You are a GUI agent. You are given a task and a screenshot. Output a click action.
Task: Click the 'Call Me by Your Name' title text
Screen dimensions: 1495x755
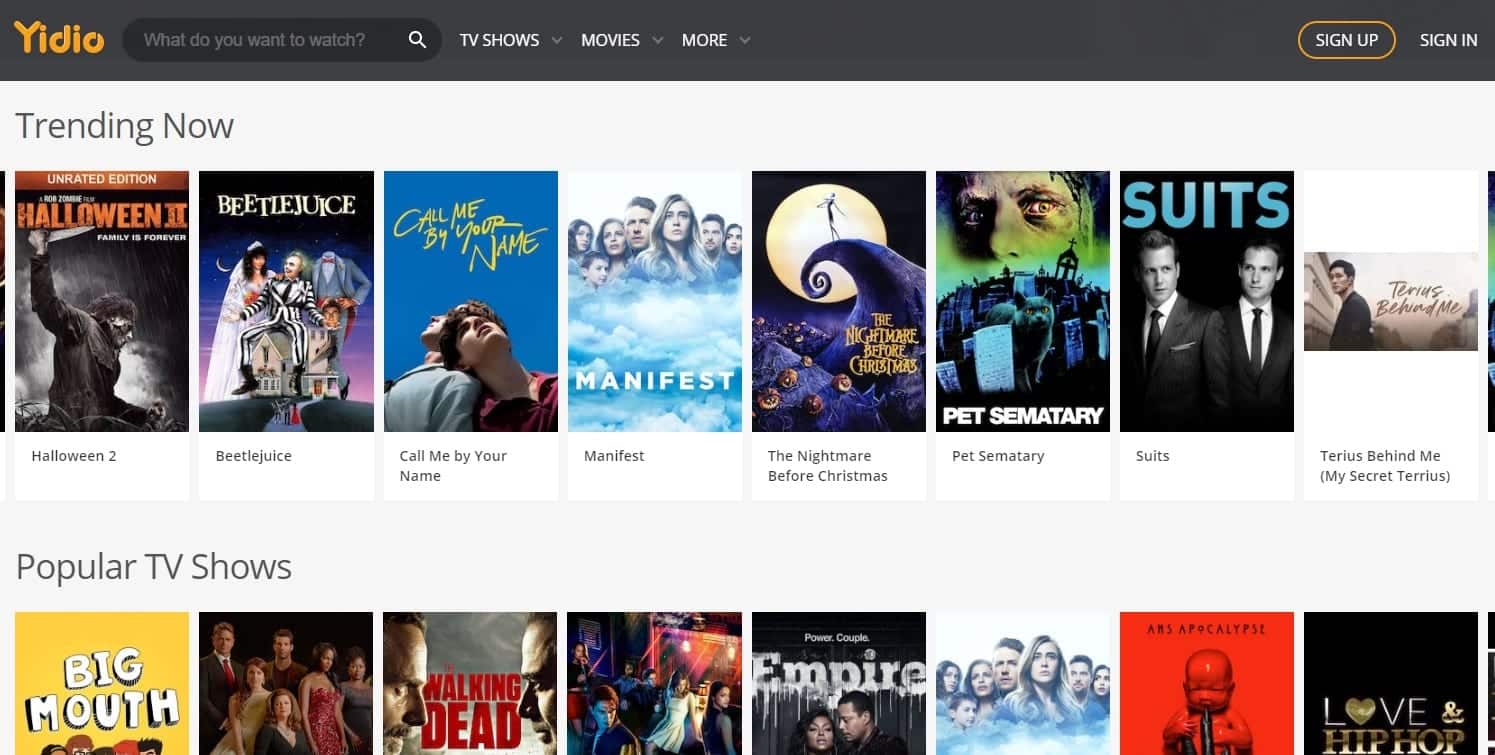coord(453,466)
